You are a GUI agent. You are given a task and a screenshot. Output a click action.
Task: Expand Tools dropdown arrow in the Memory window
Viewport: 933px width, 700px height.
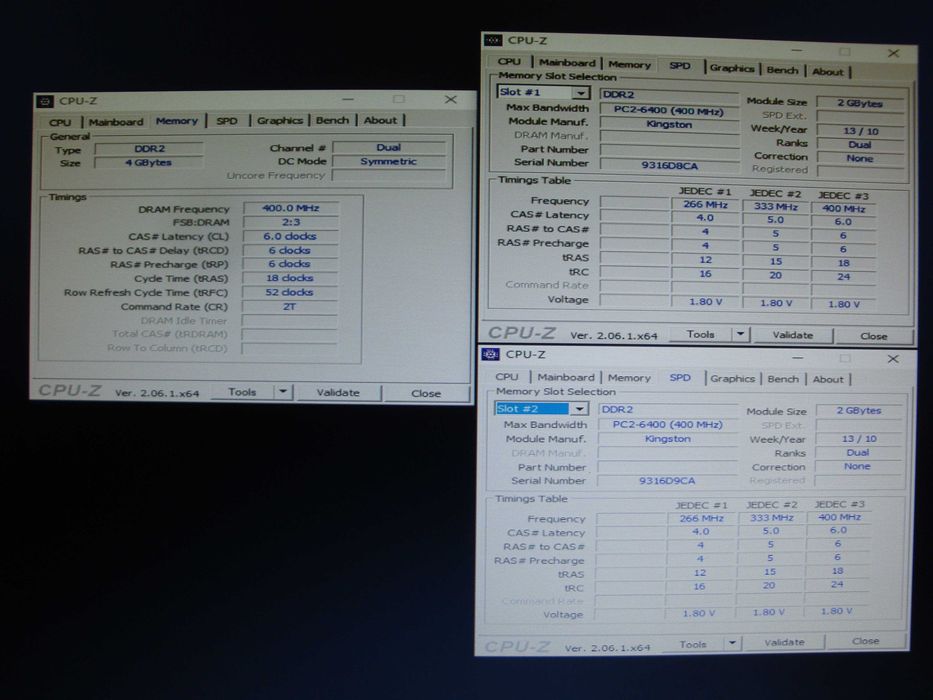click(283, 392)
